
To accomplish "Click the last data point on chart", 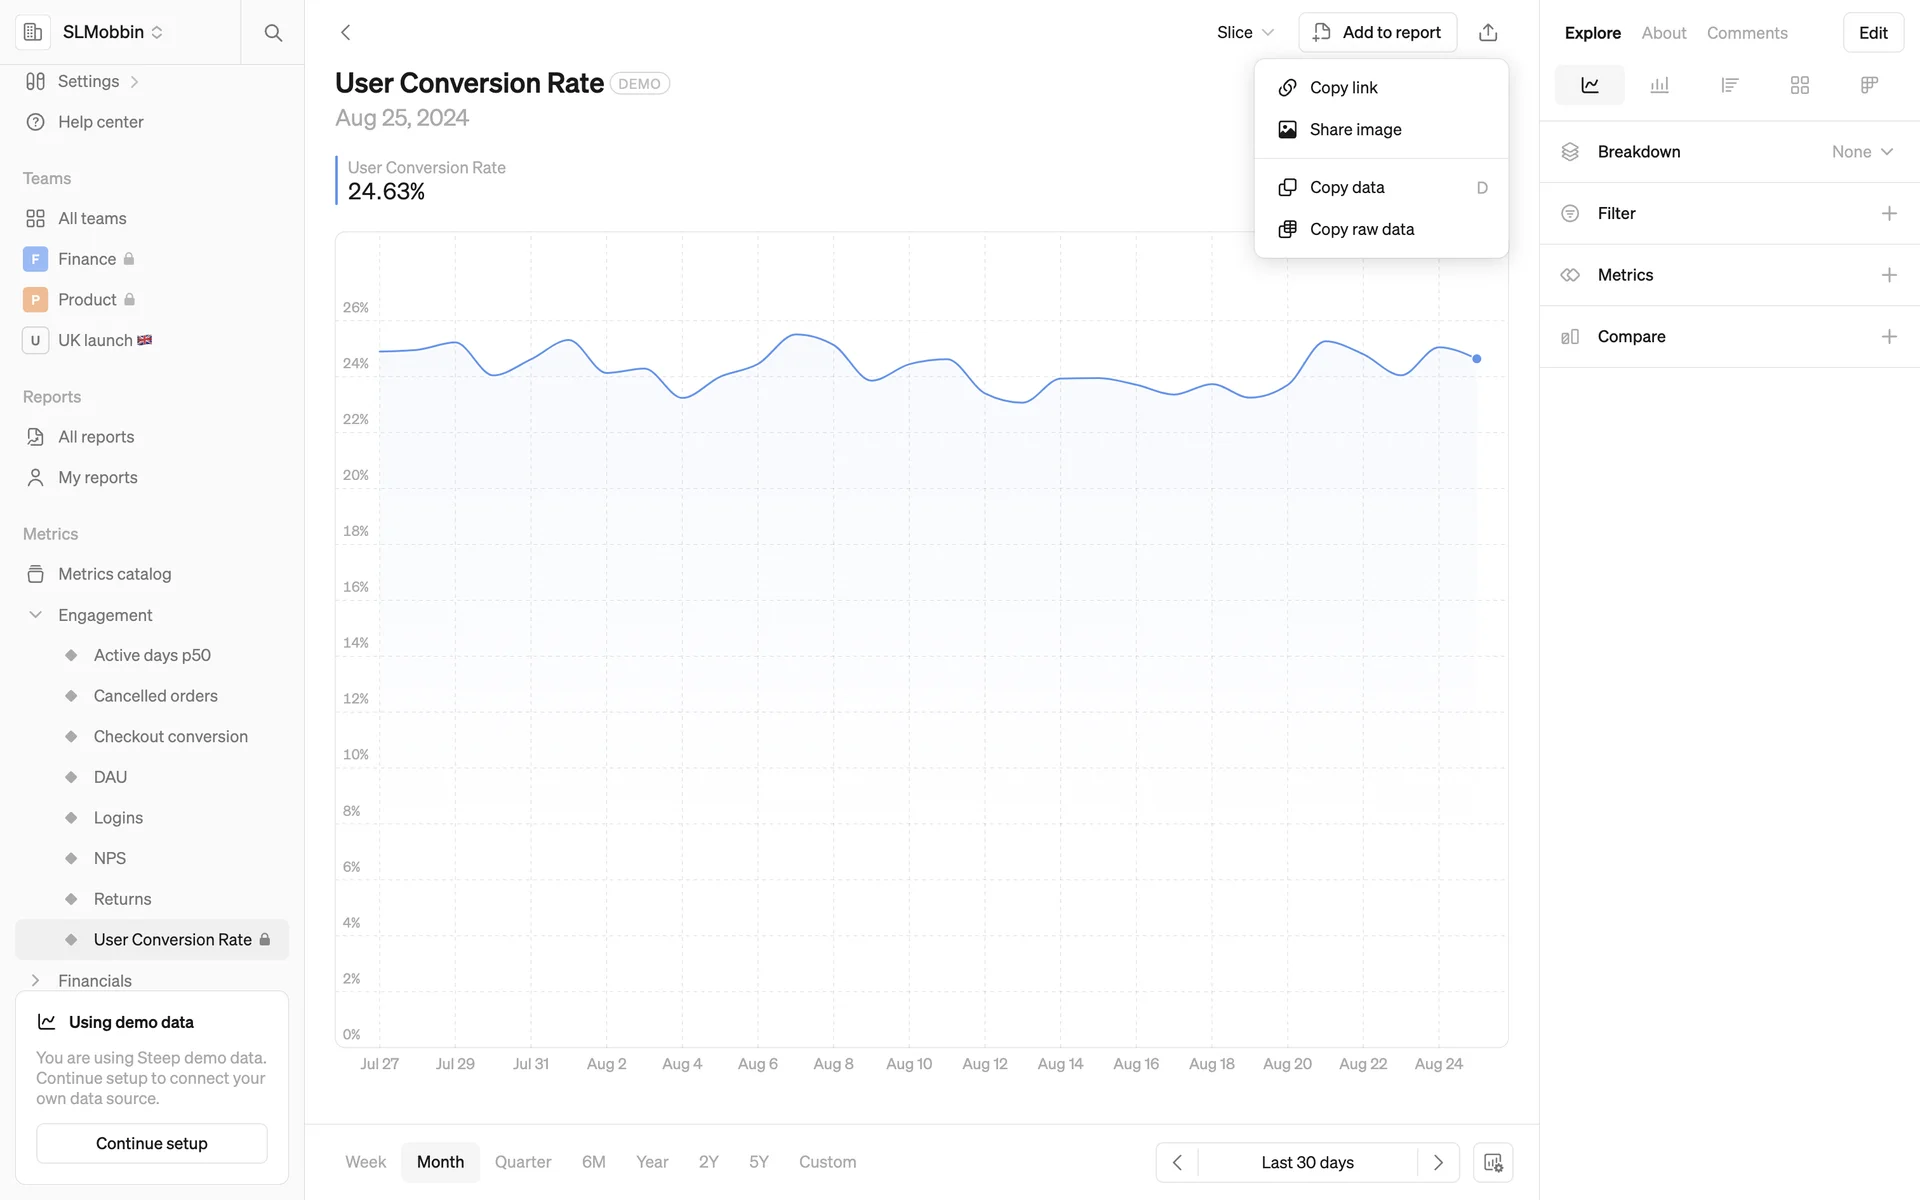I will tap(1476, 358).
